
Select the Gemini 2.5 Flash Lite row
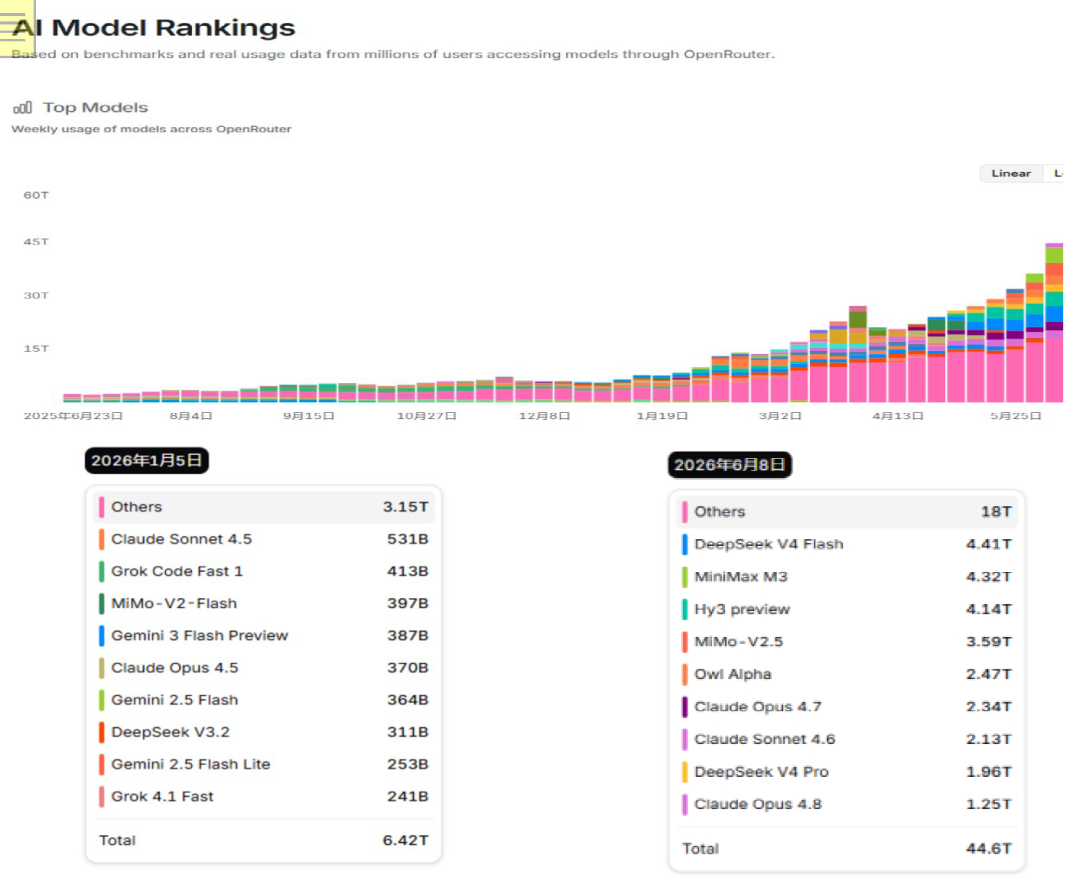[264, 764]
